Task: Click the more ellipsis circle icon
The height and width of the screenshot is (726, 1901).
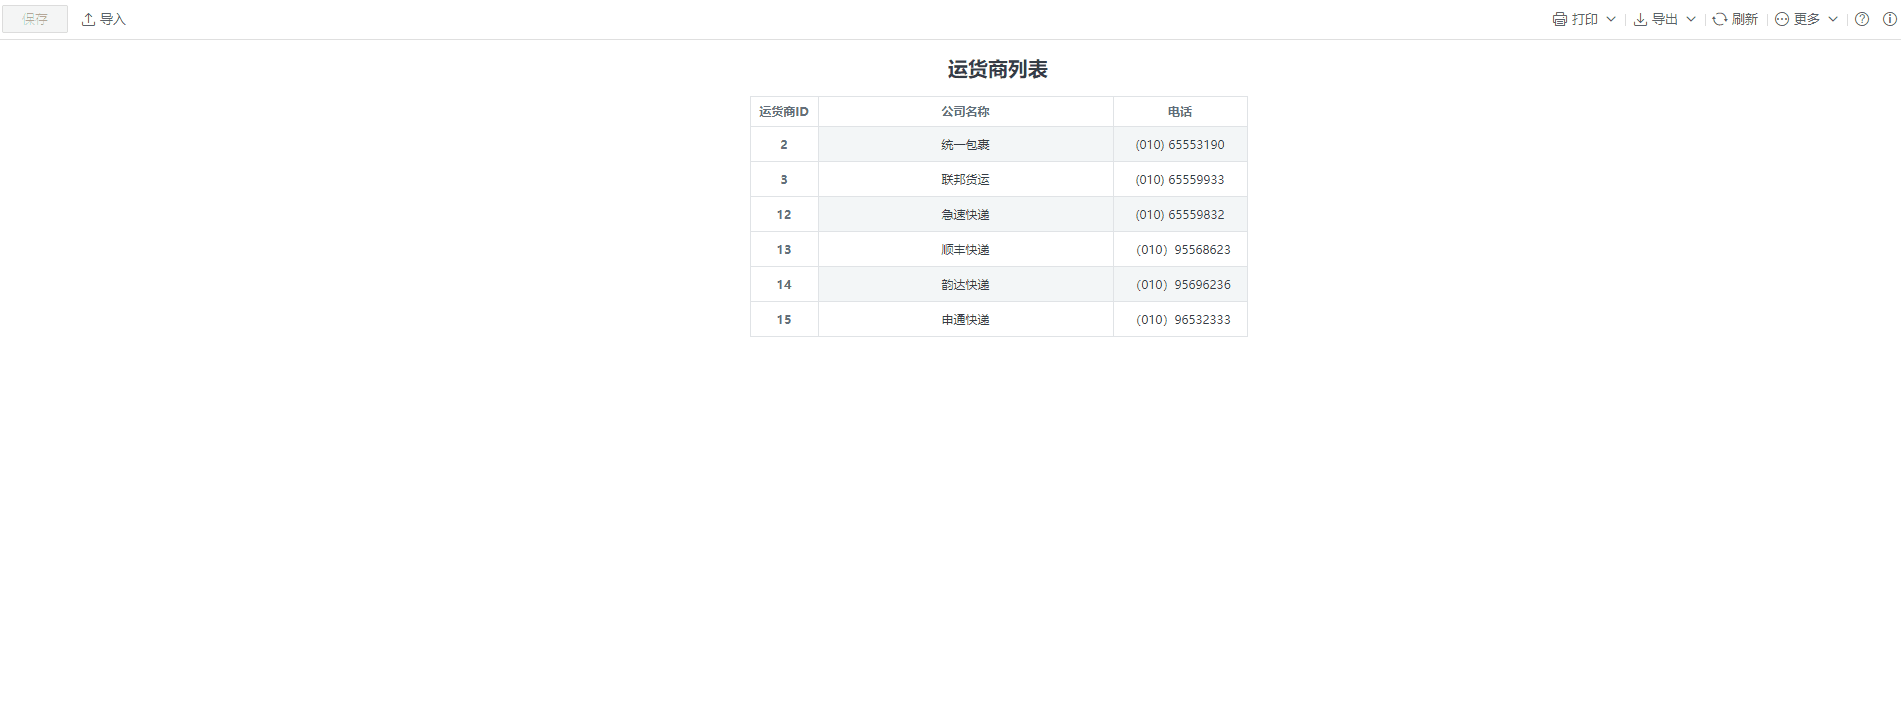Action: coord(1781,19)
